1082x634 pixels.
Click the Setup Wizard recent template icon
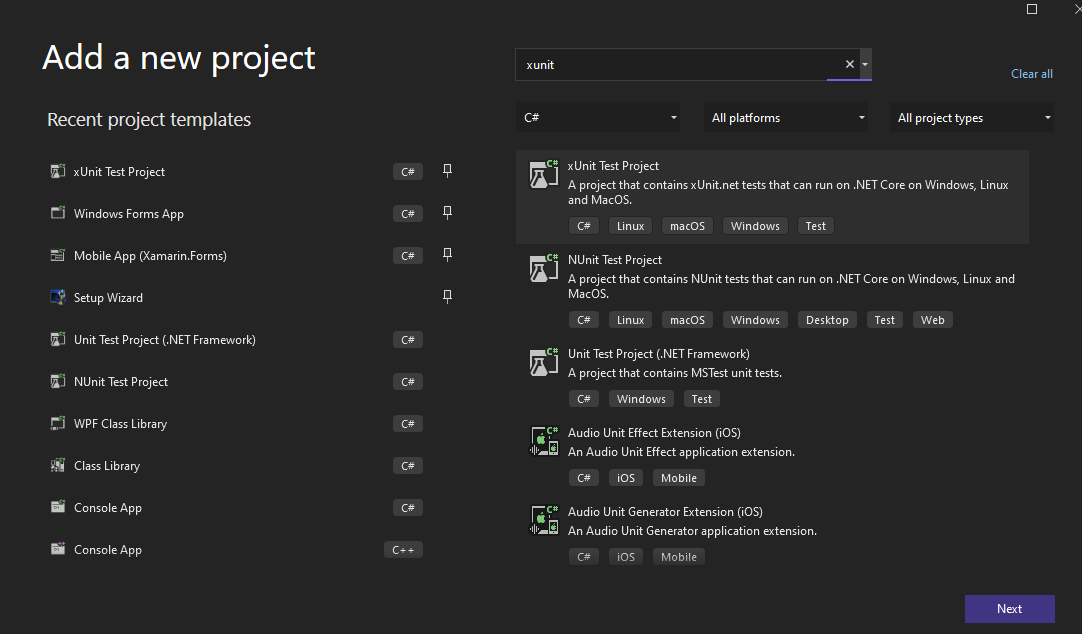tap(57, 298)
